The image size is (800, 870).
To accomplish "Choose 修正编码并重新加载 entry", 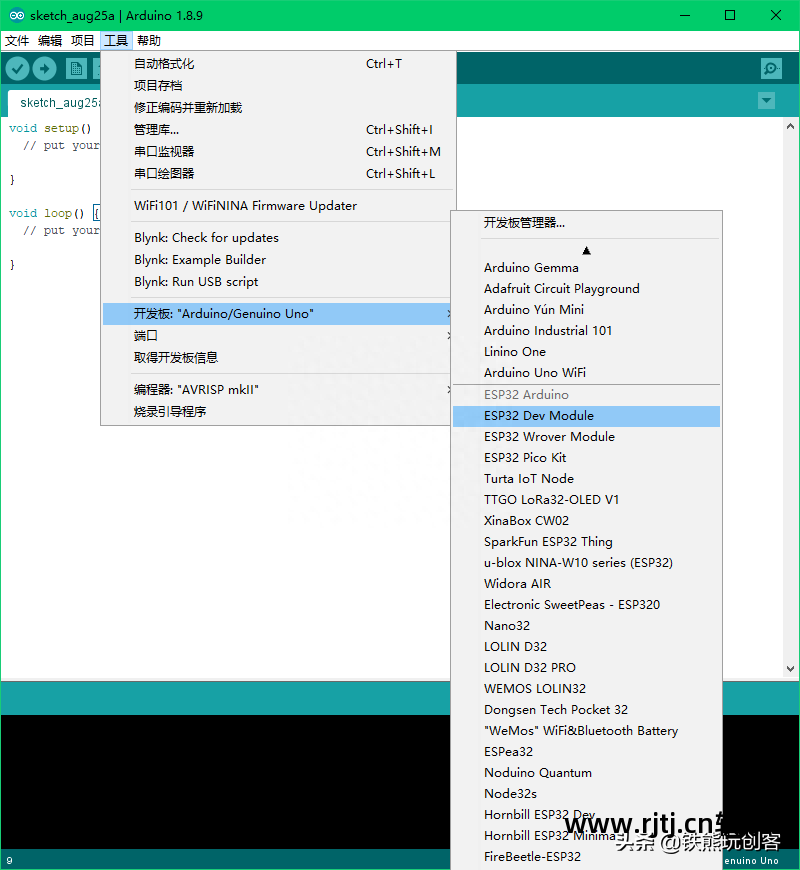I will [279, 108].
